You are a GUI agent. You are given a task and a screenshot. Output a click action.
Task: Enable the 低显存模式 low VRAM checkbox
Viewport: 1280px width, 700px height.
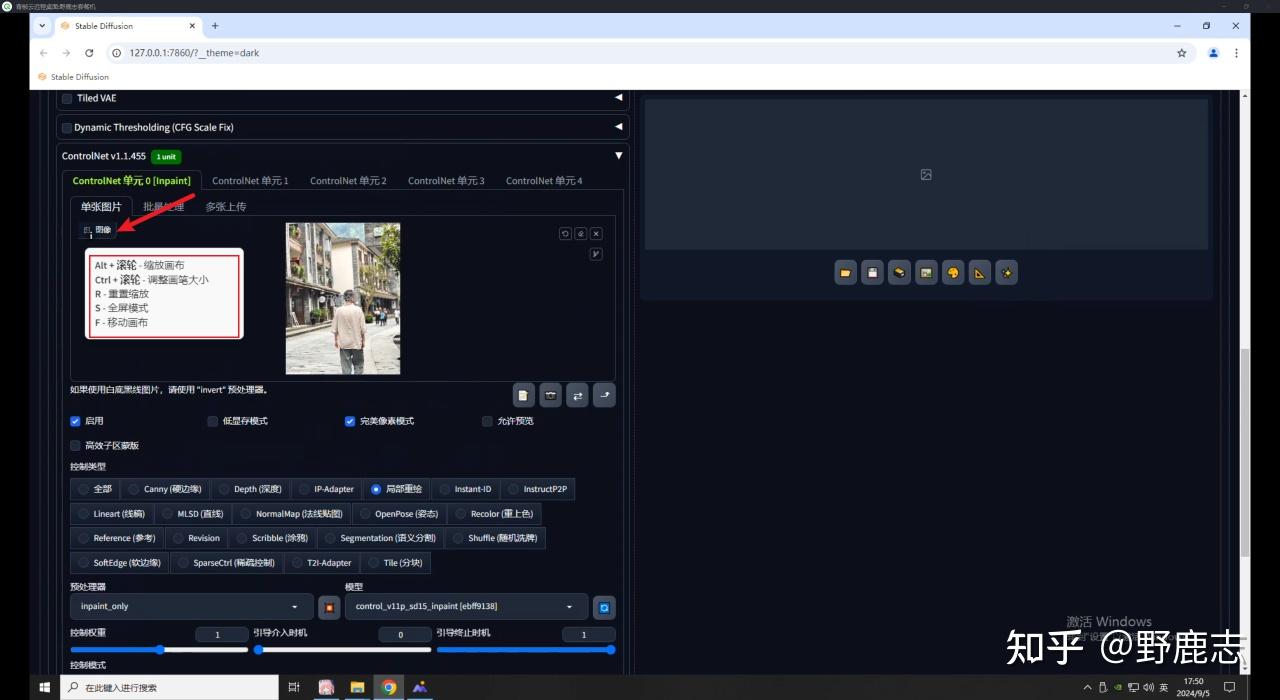tap(213, 421)
